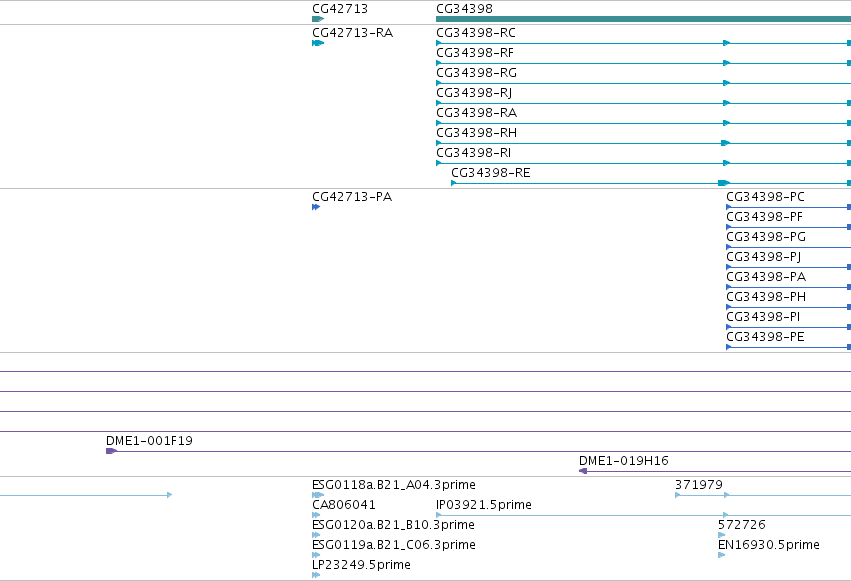Click the CG34398-RH exon block
Screen dimensions: 851x581
725,143
